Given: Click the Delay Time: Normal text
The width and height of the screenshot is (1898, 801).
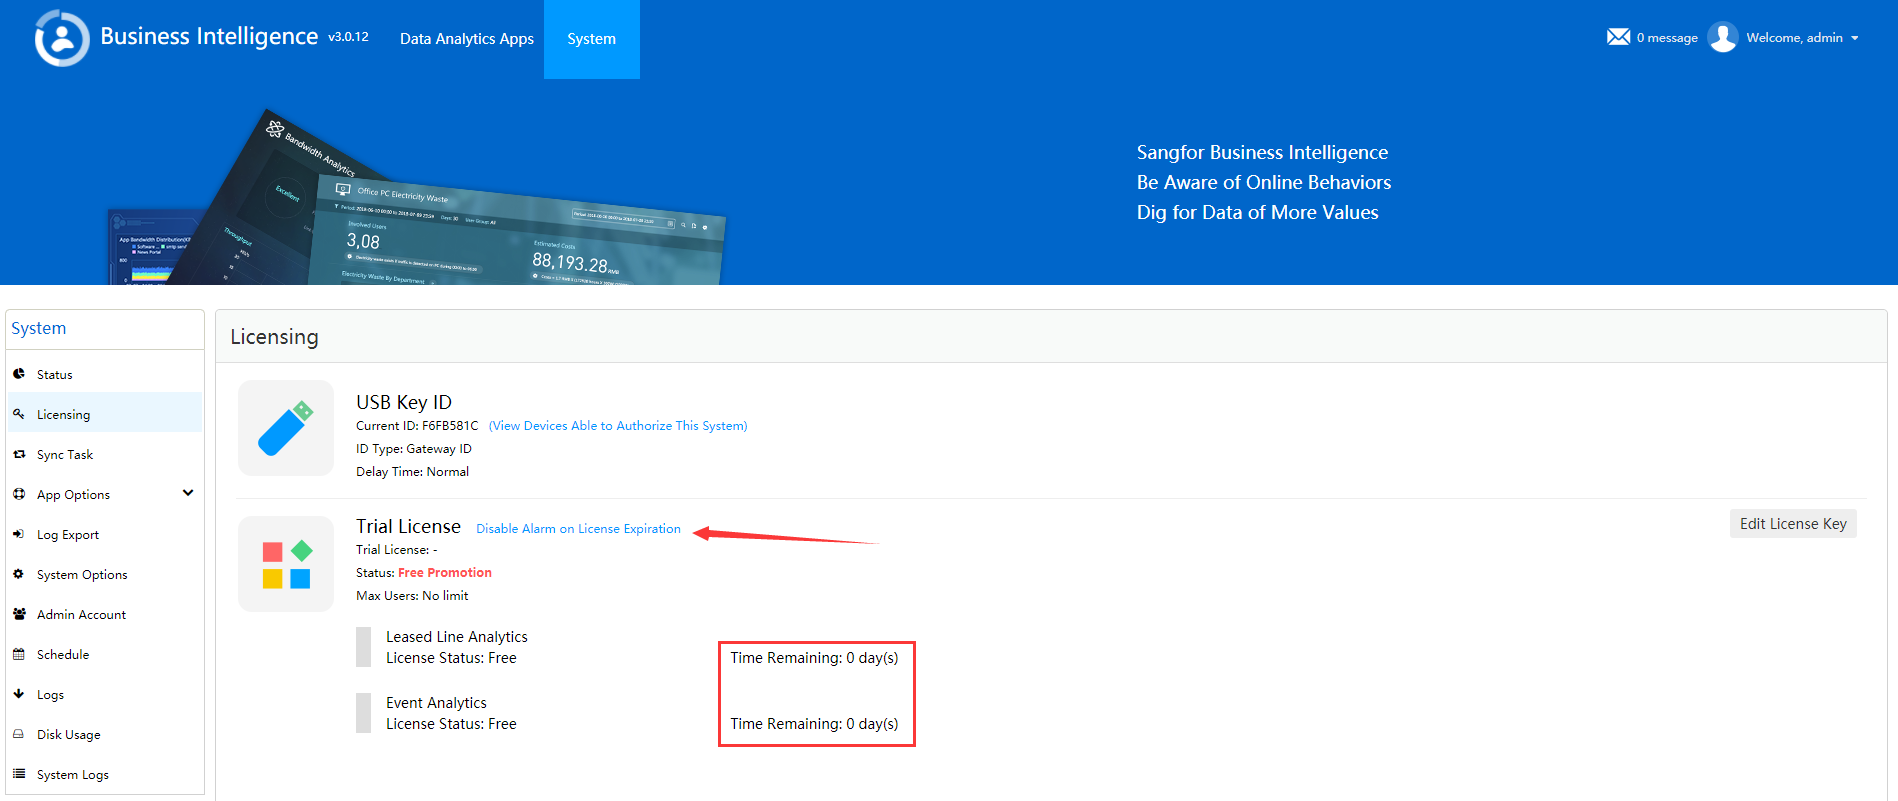Looking at the screenshot, I should click(x=412, y=472).
